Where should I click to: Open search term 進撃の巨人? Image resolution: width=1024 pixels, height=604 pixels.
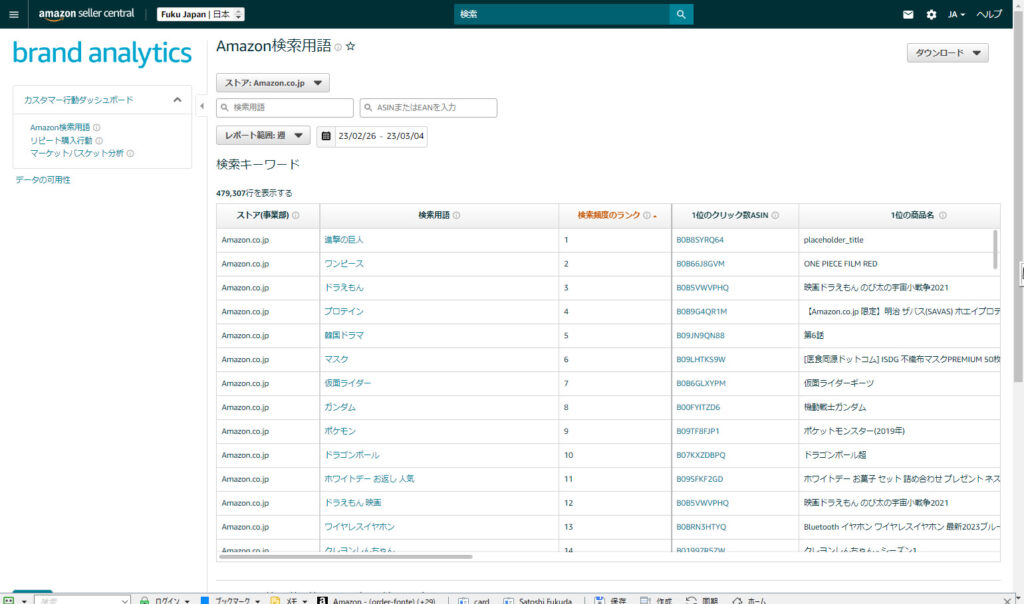[x=344, y=240]
